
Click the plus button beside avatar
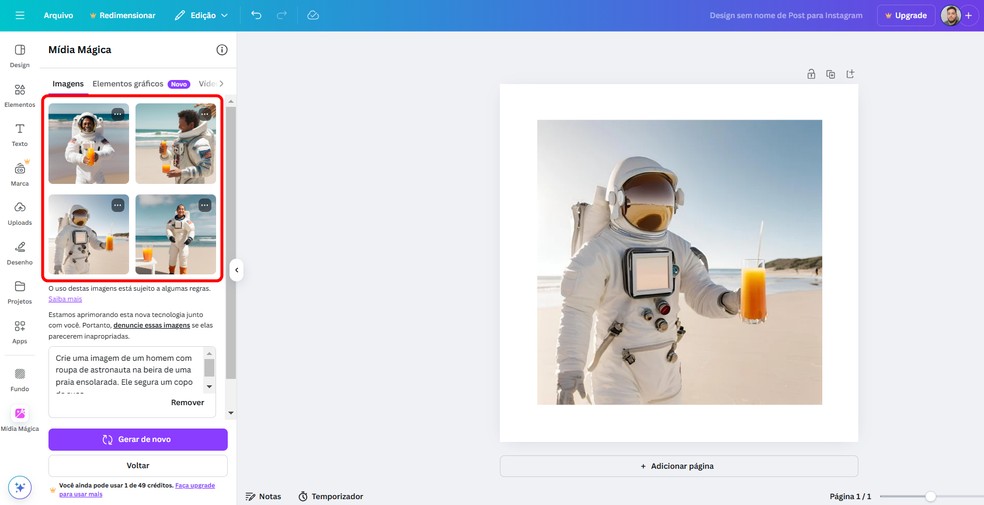pos(968,15)
